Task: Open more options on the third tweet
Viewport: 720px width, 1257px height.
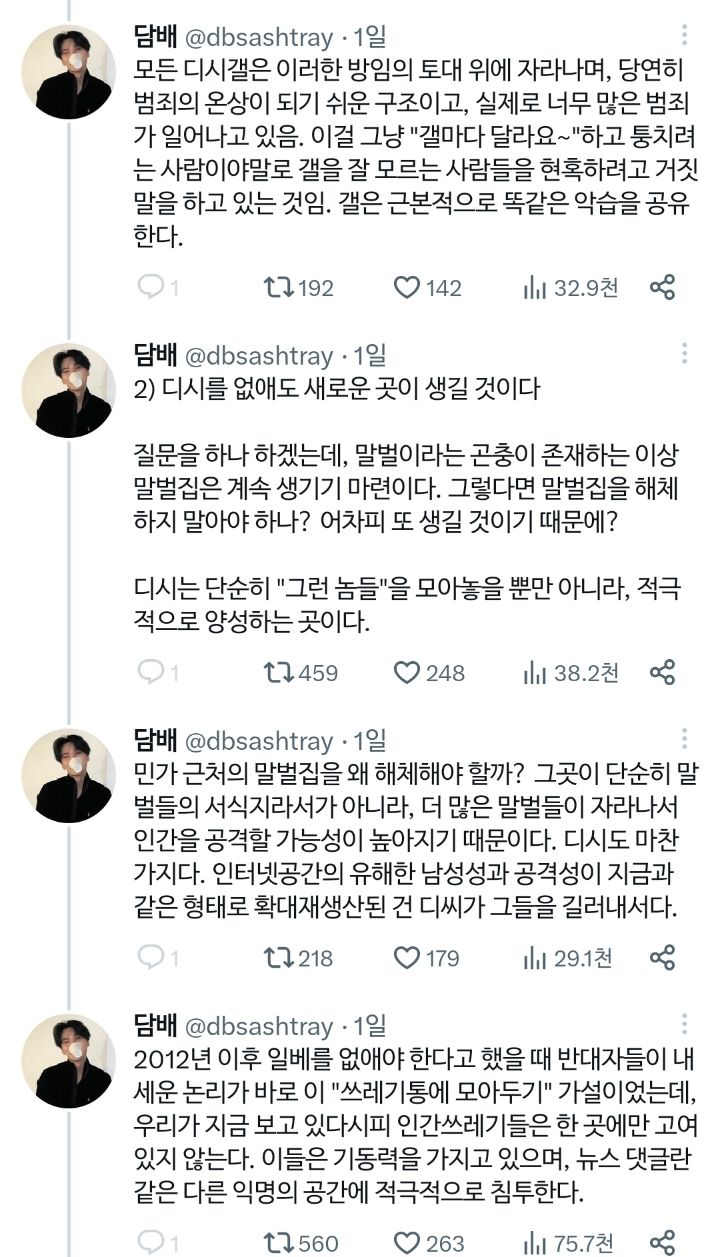Action: pyautogui.click(x=685, y=740)
